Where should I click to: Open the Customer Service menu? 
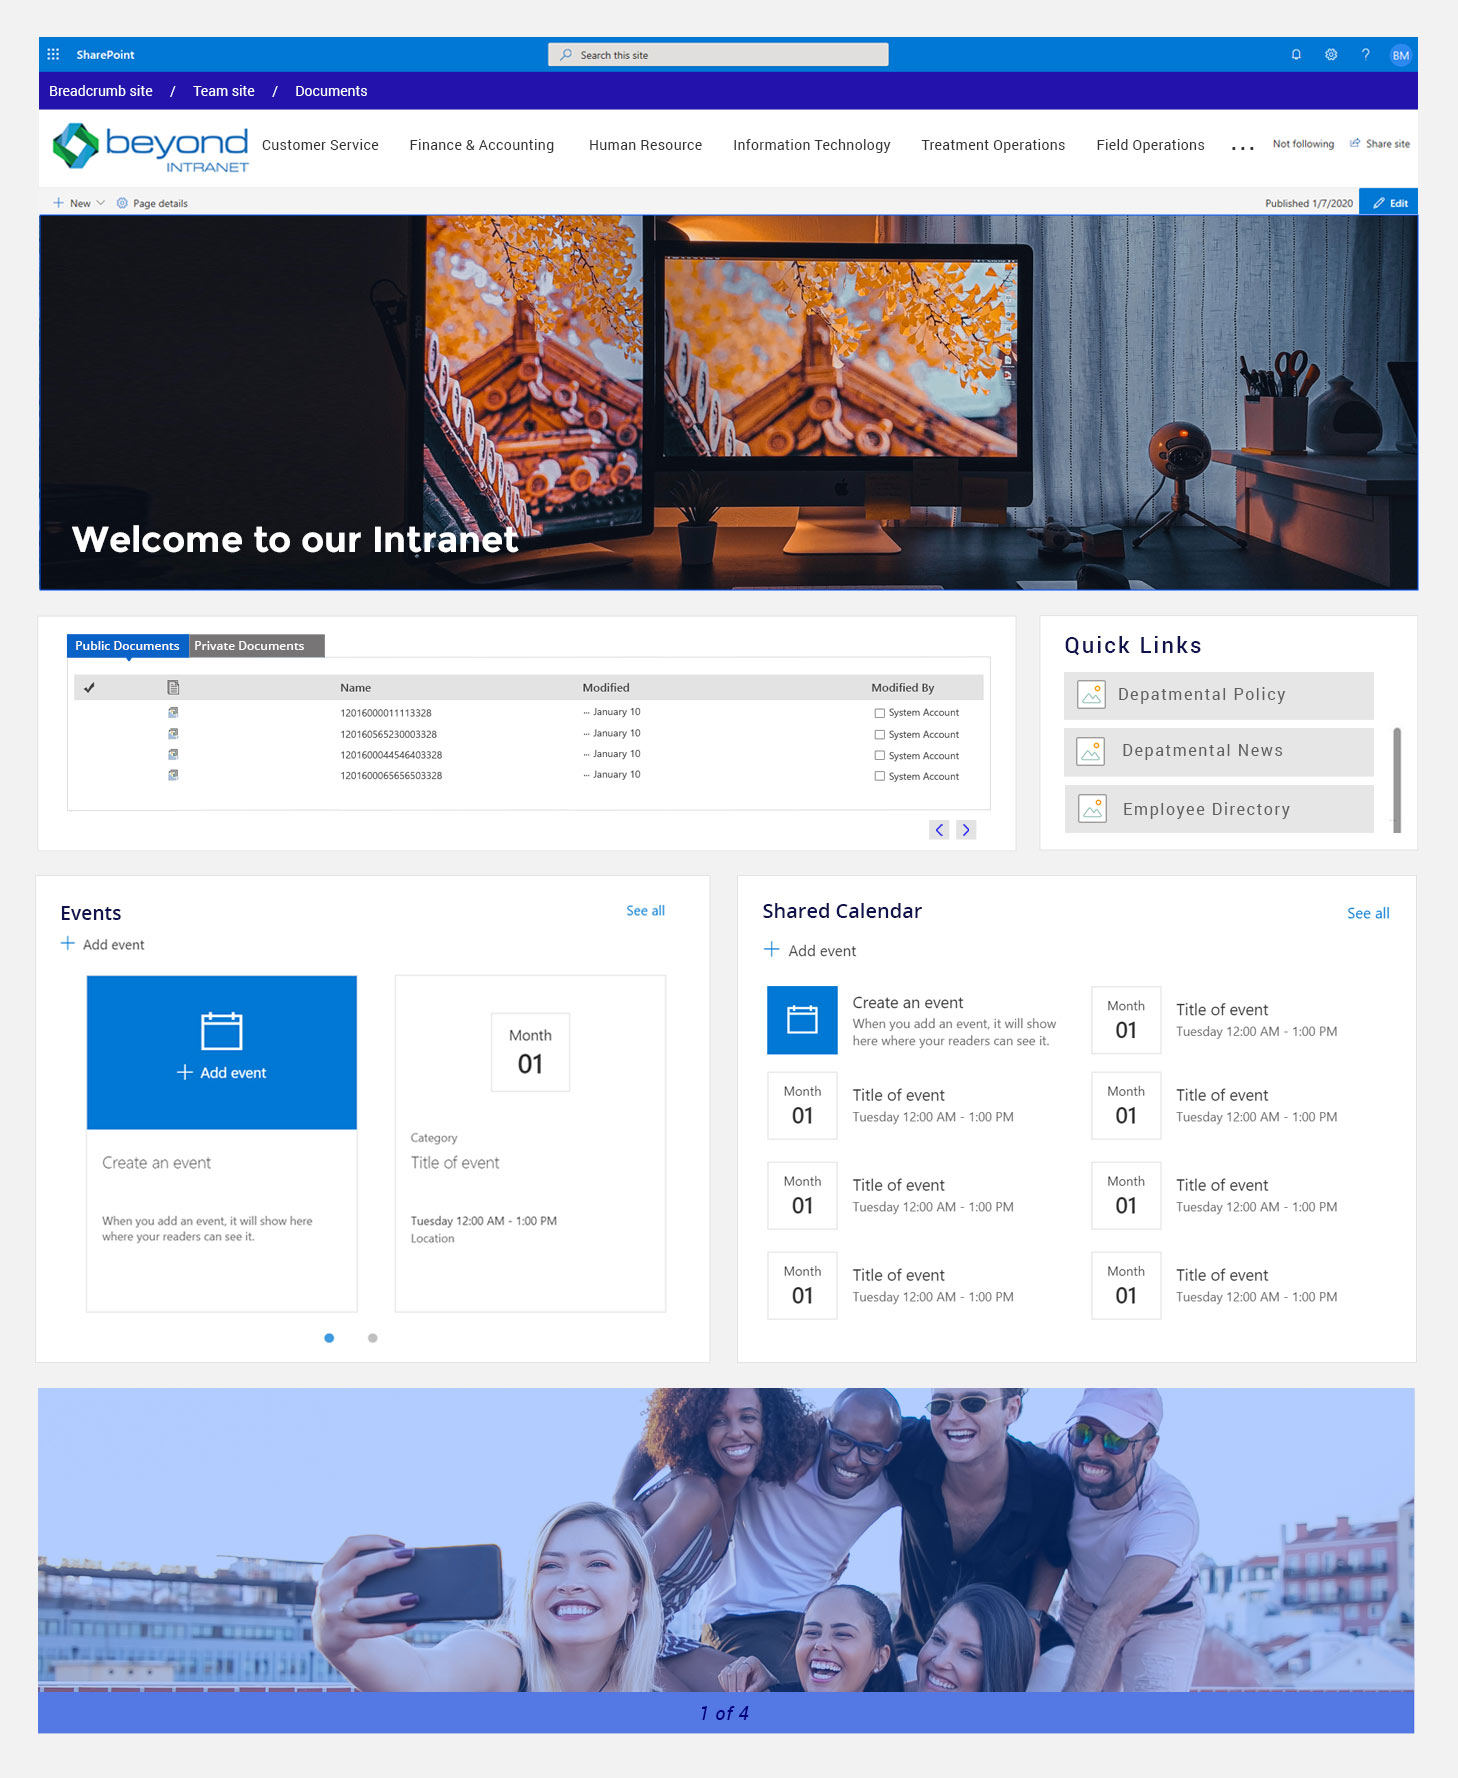pyautogui.click(x=320, y=145)
